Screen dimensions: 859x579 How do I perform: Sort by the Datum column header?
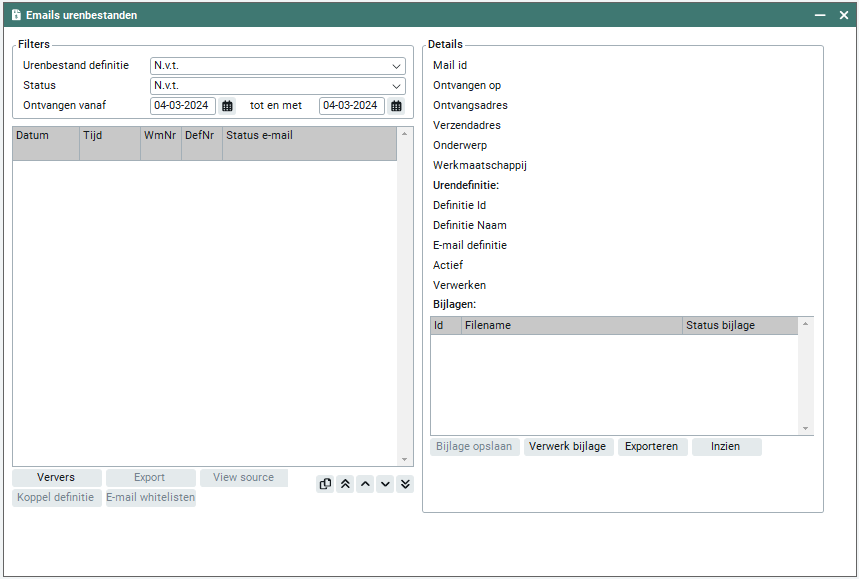(45, 135)
